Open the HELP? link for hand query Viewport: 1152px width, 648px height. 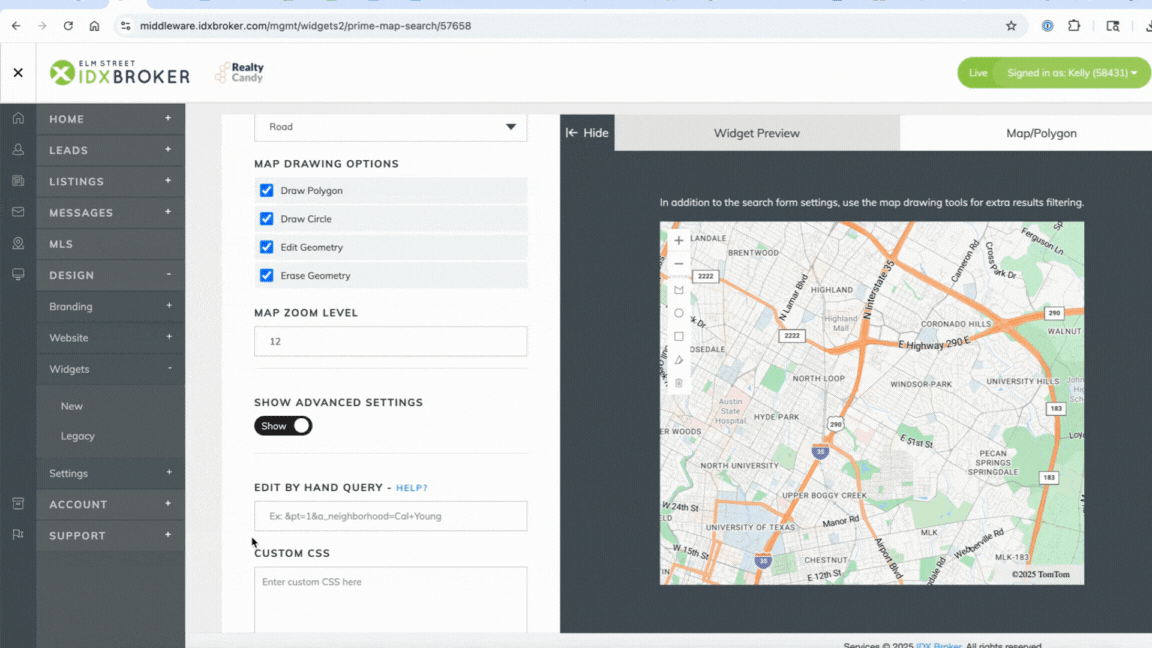tap(411, 488)
